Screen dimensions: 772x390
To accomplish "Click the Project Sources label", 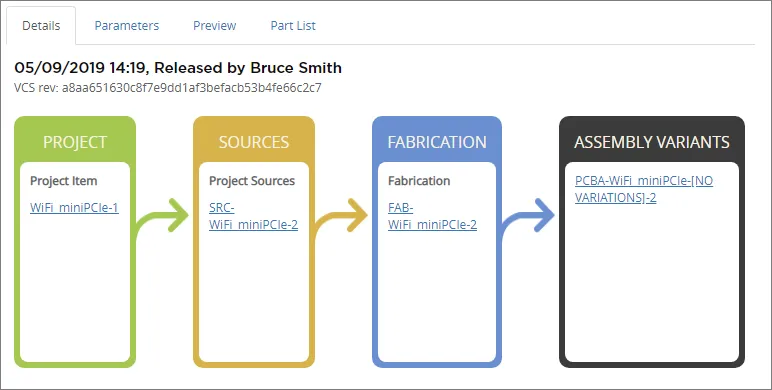I will (252, 181).
